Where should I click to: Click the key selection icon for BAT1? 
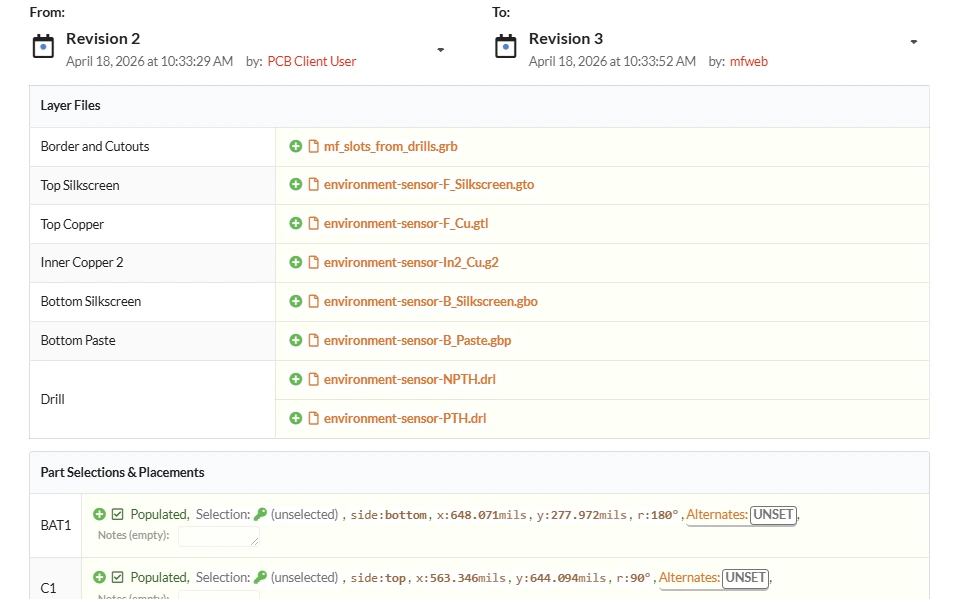pyautogui.click(x=261, y=514)
